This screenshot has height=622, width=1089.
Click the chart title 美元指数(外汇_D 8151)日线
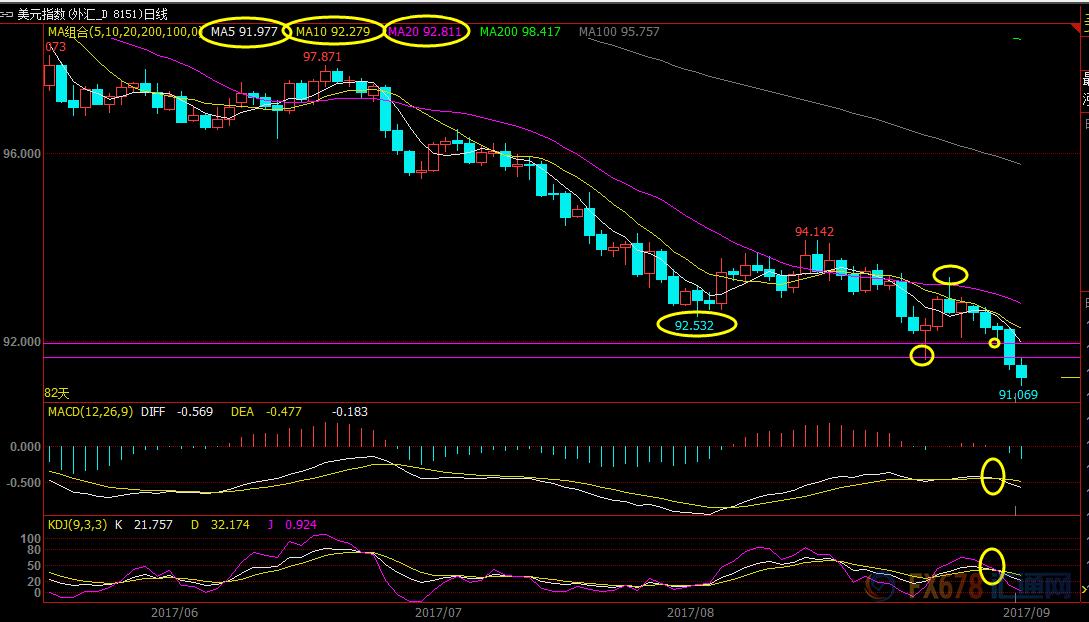pos(92,13)
